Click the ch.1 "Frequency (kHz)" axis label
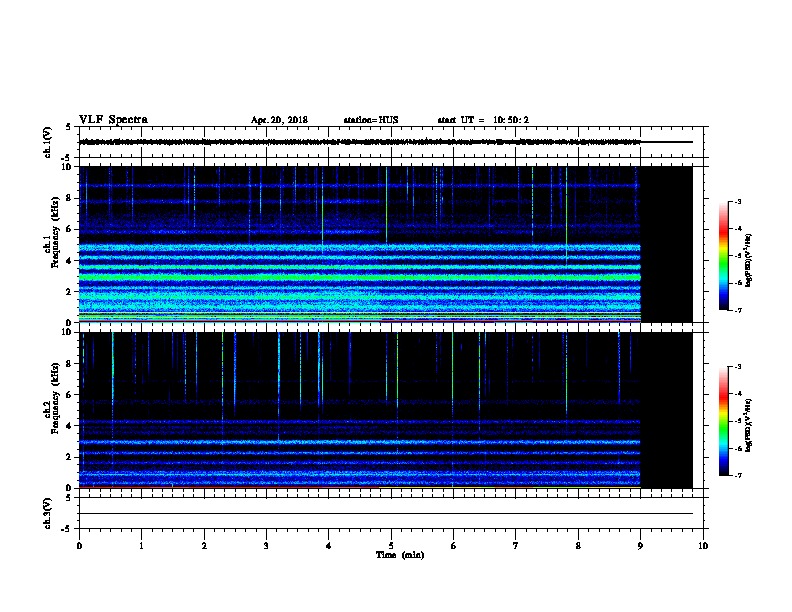The width and height of the screenshot is (792, 612). 55,232
